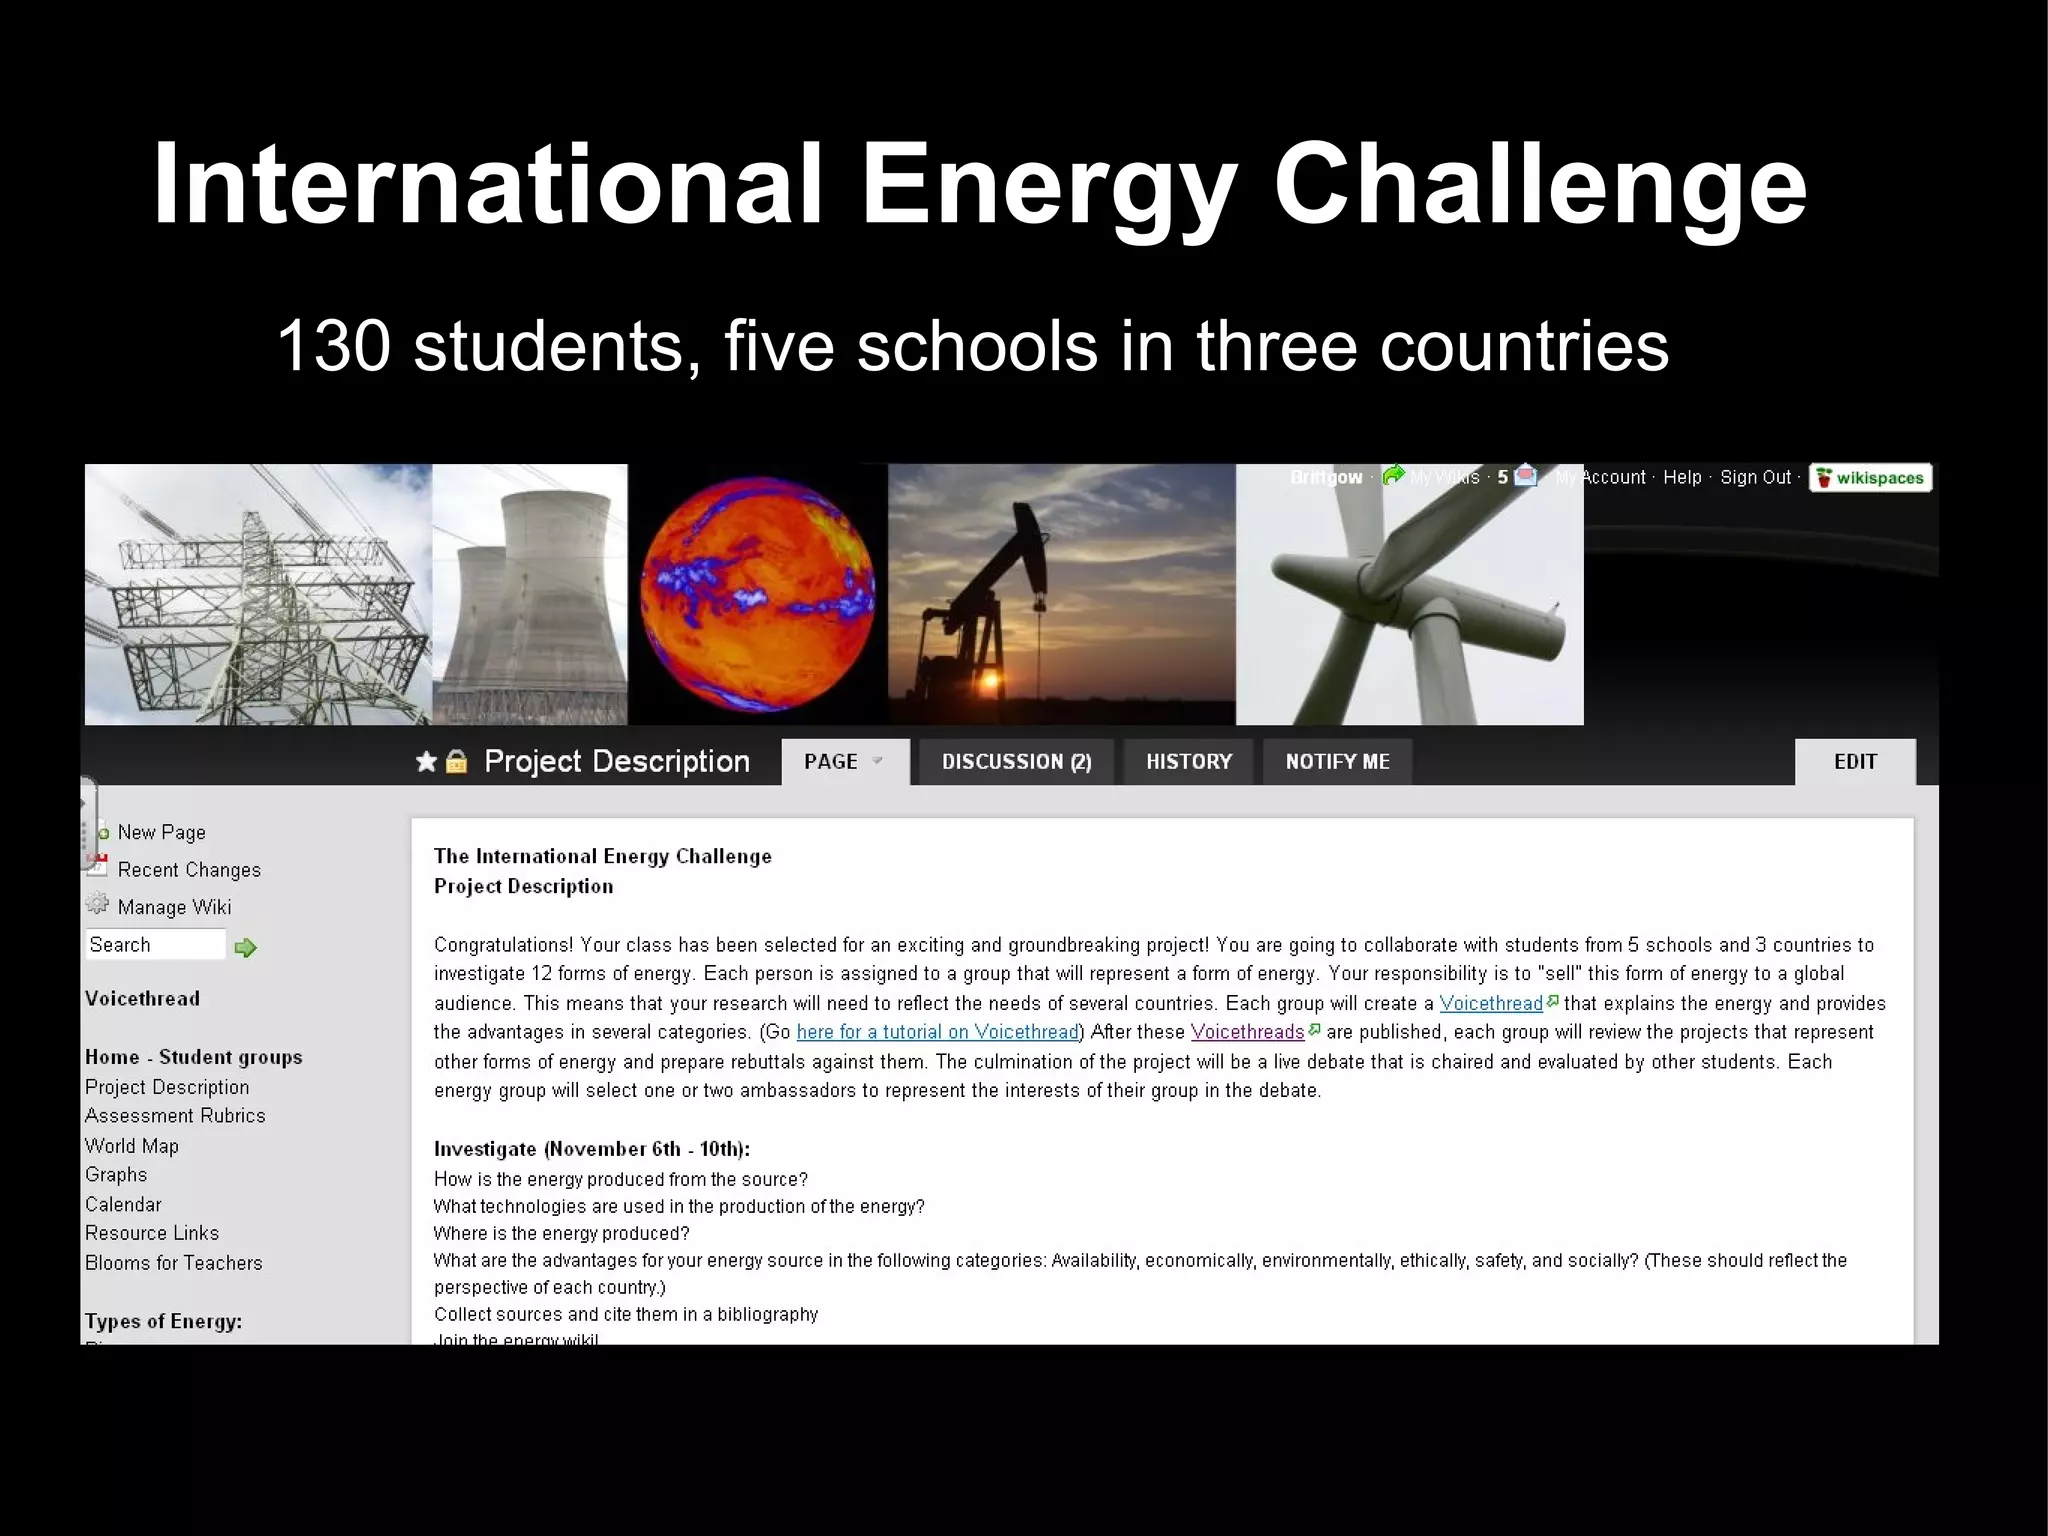This screenshot has height=1536, width=2048.
Task: Open the Help link in the header
Action: (x=1682, y=477)
